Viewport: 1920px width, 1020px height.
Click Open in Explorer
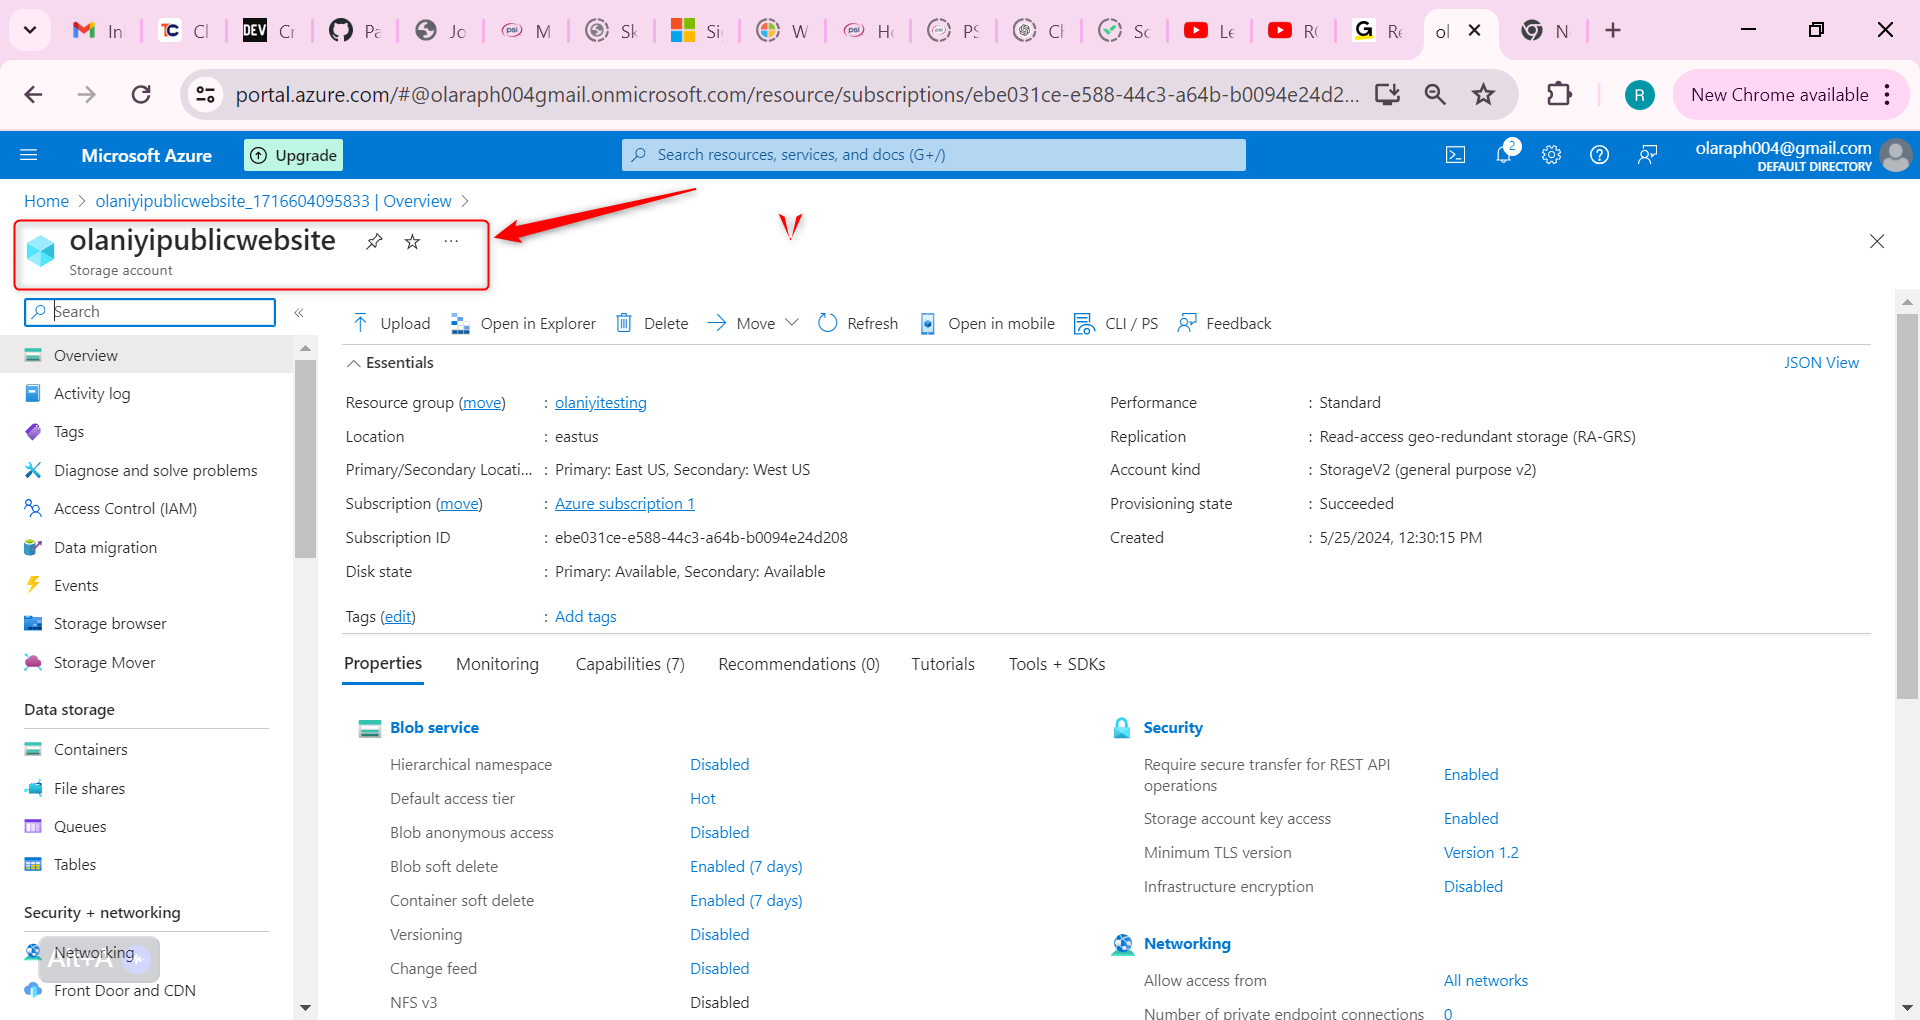523,323
